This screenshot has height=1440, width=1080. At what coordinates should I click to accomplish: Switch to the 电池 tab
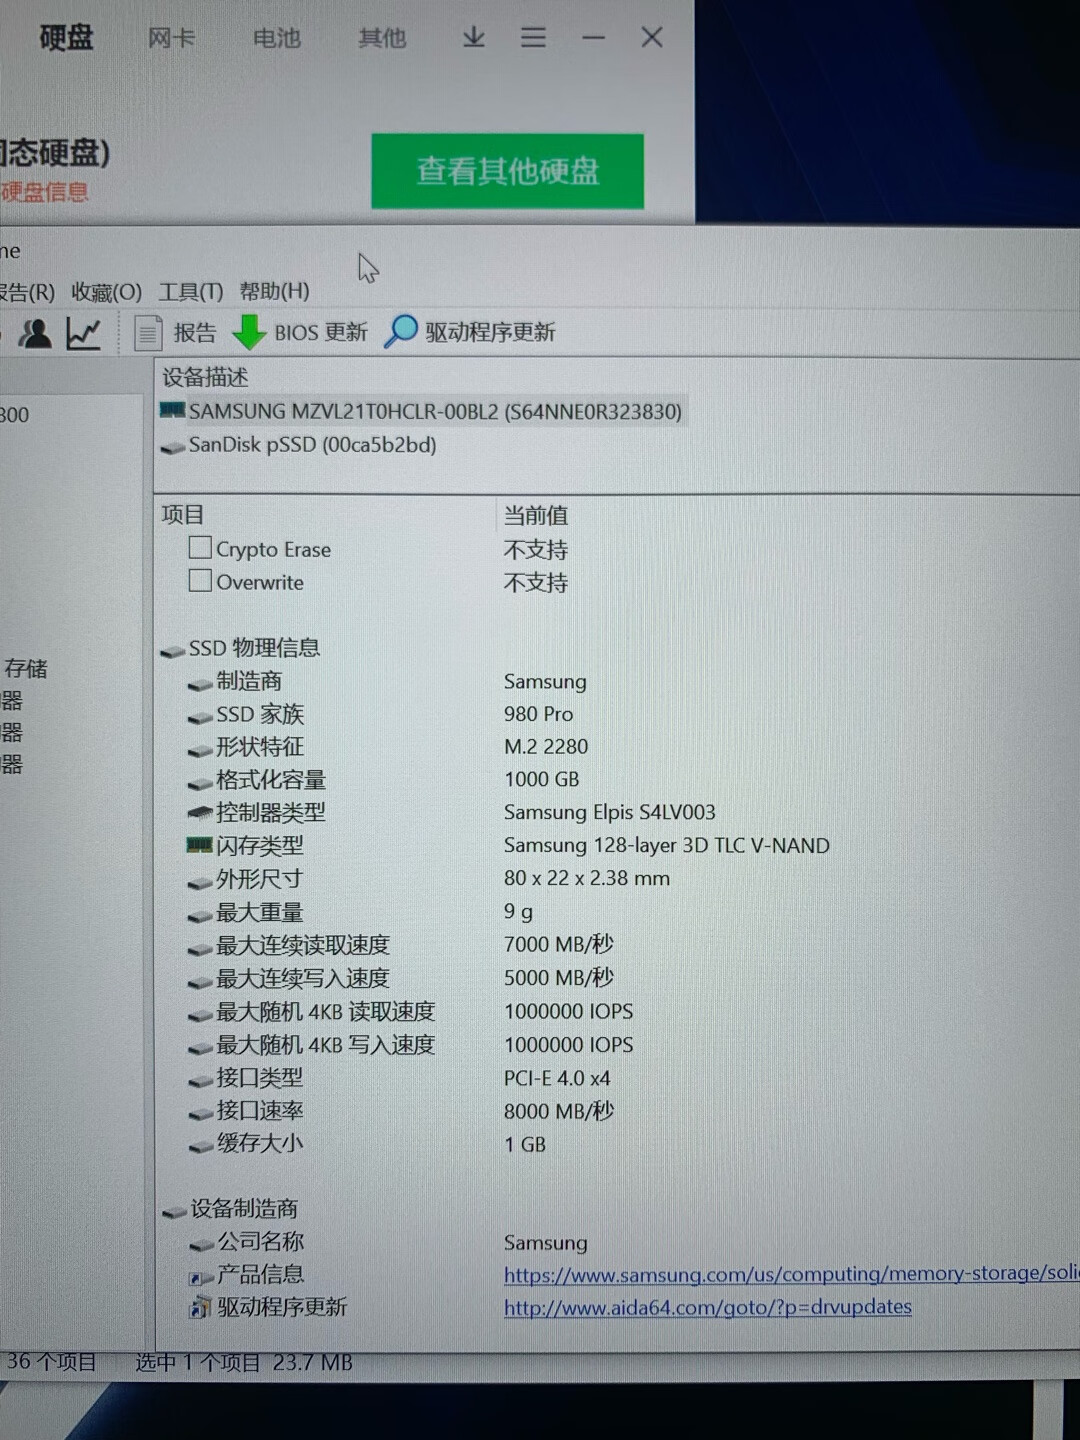pyautogui.click(x=277, y=38)
